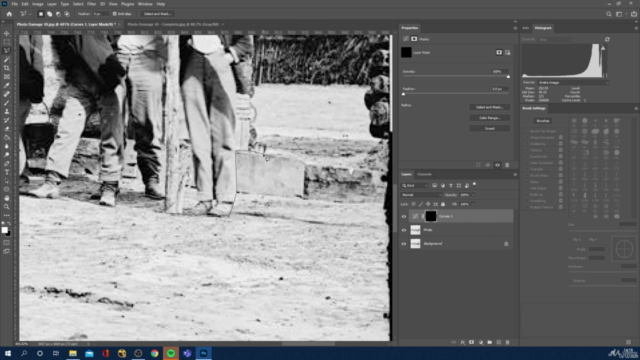Open the Filter menu
The width and height of the screenshot is (640, 360).
[91, 4]
